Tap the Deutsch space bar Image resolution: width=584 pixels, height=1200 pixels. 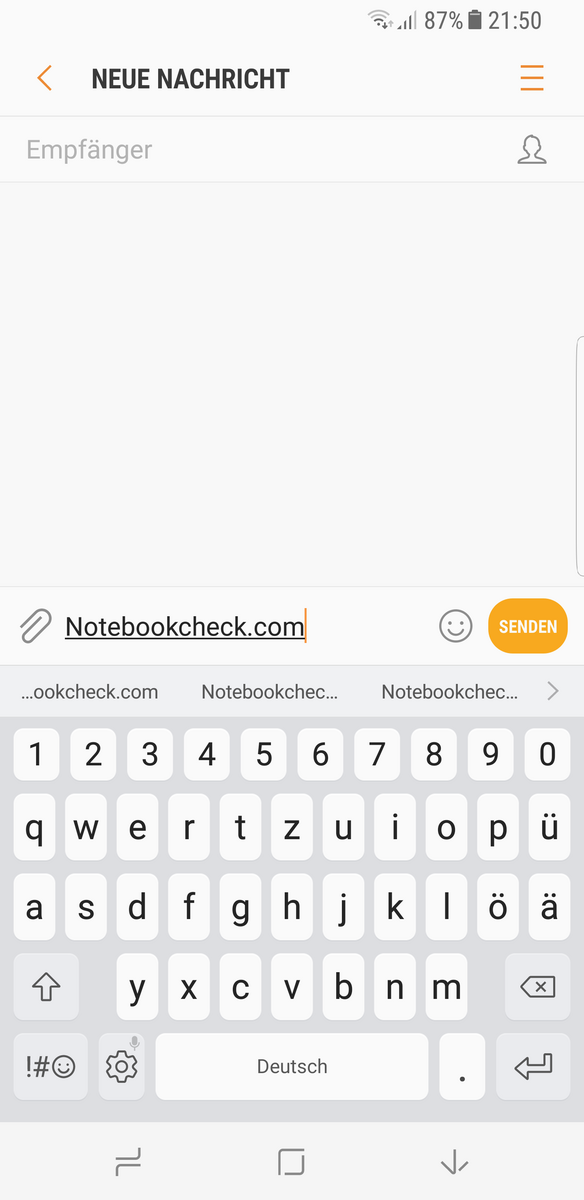coord(292,1066)
